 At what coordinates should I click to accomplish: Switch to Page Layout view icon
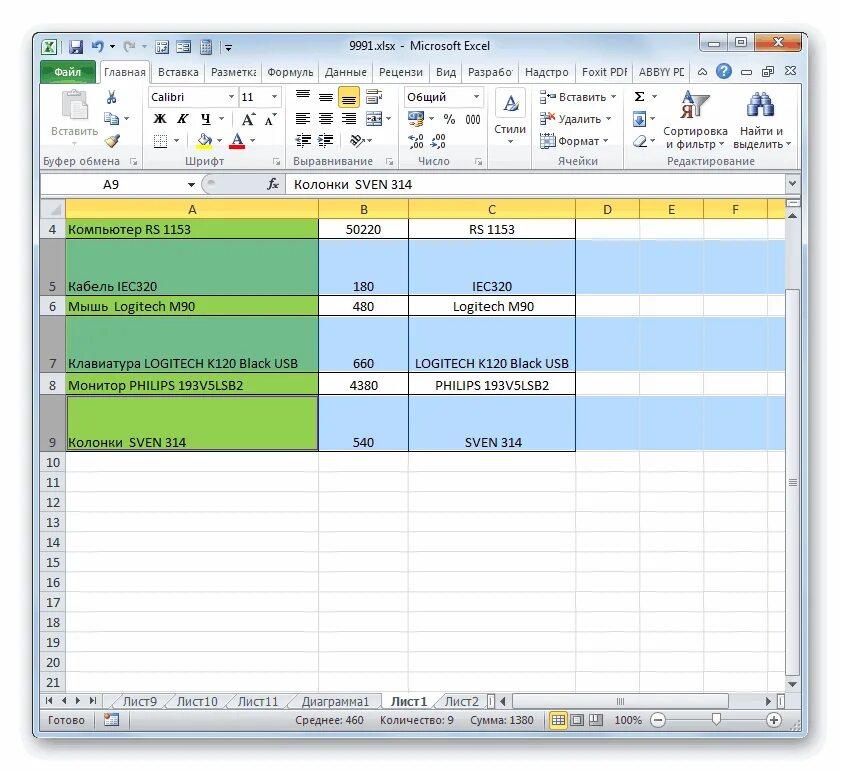pyautogui.click(x=577, y=721)
